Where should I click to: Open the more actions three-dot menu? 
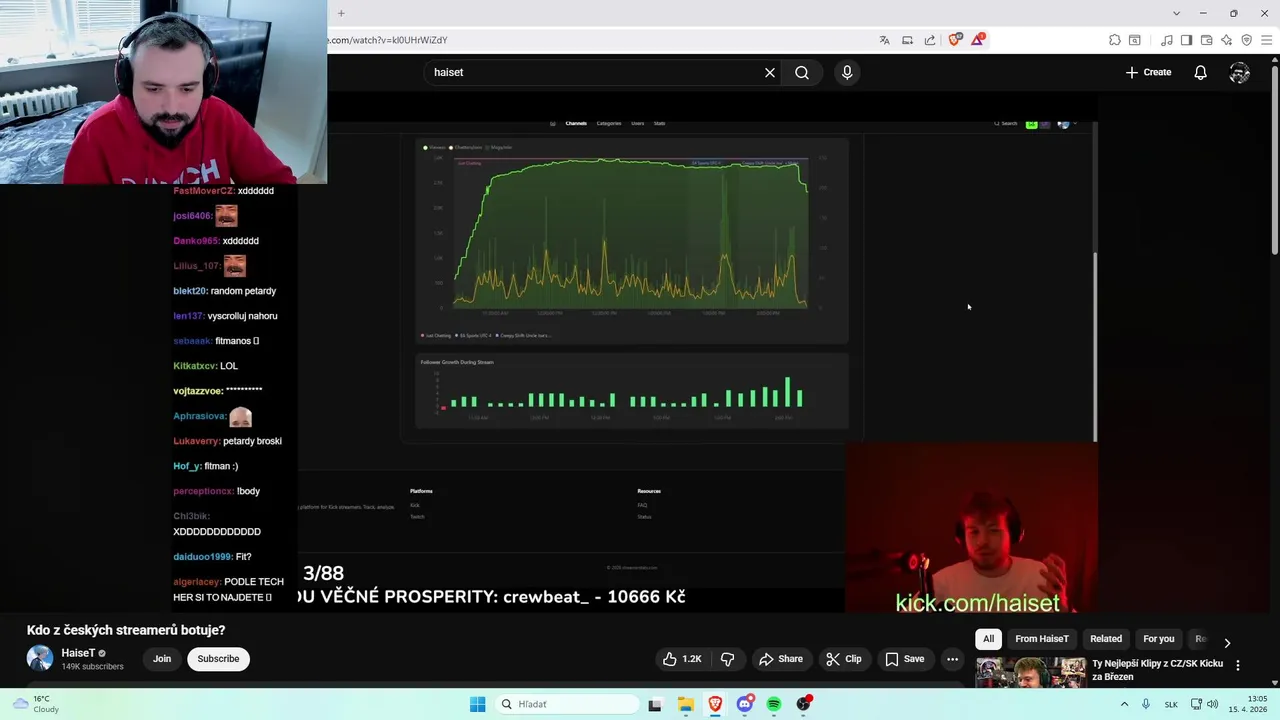(x=952, y=659)
